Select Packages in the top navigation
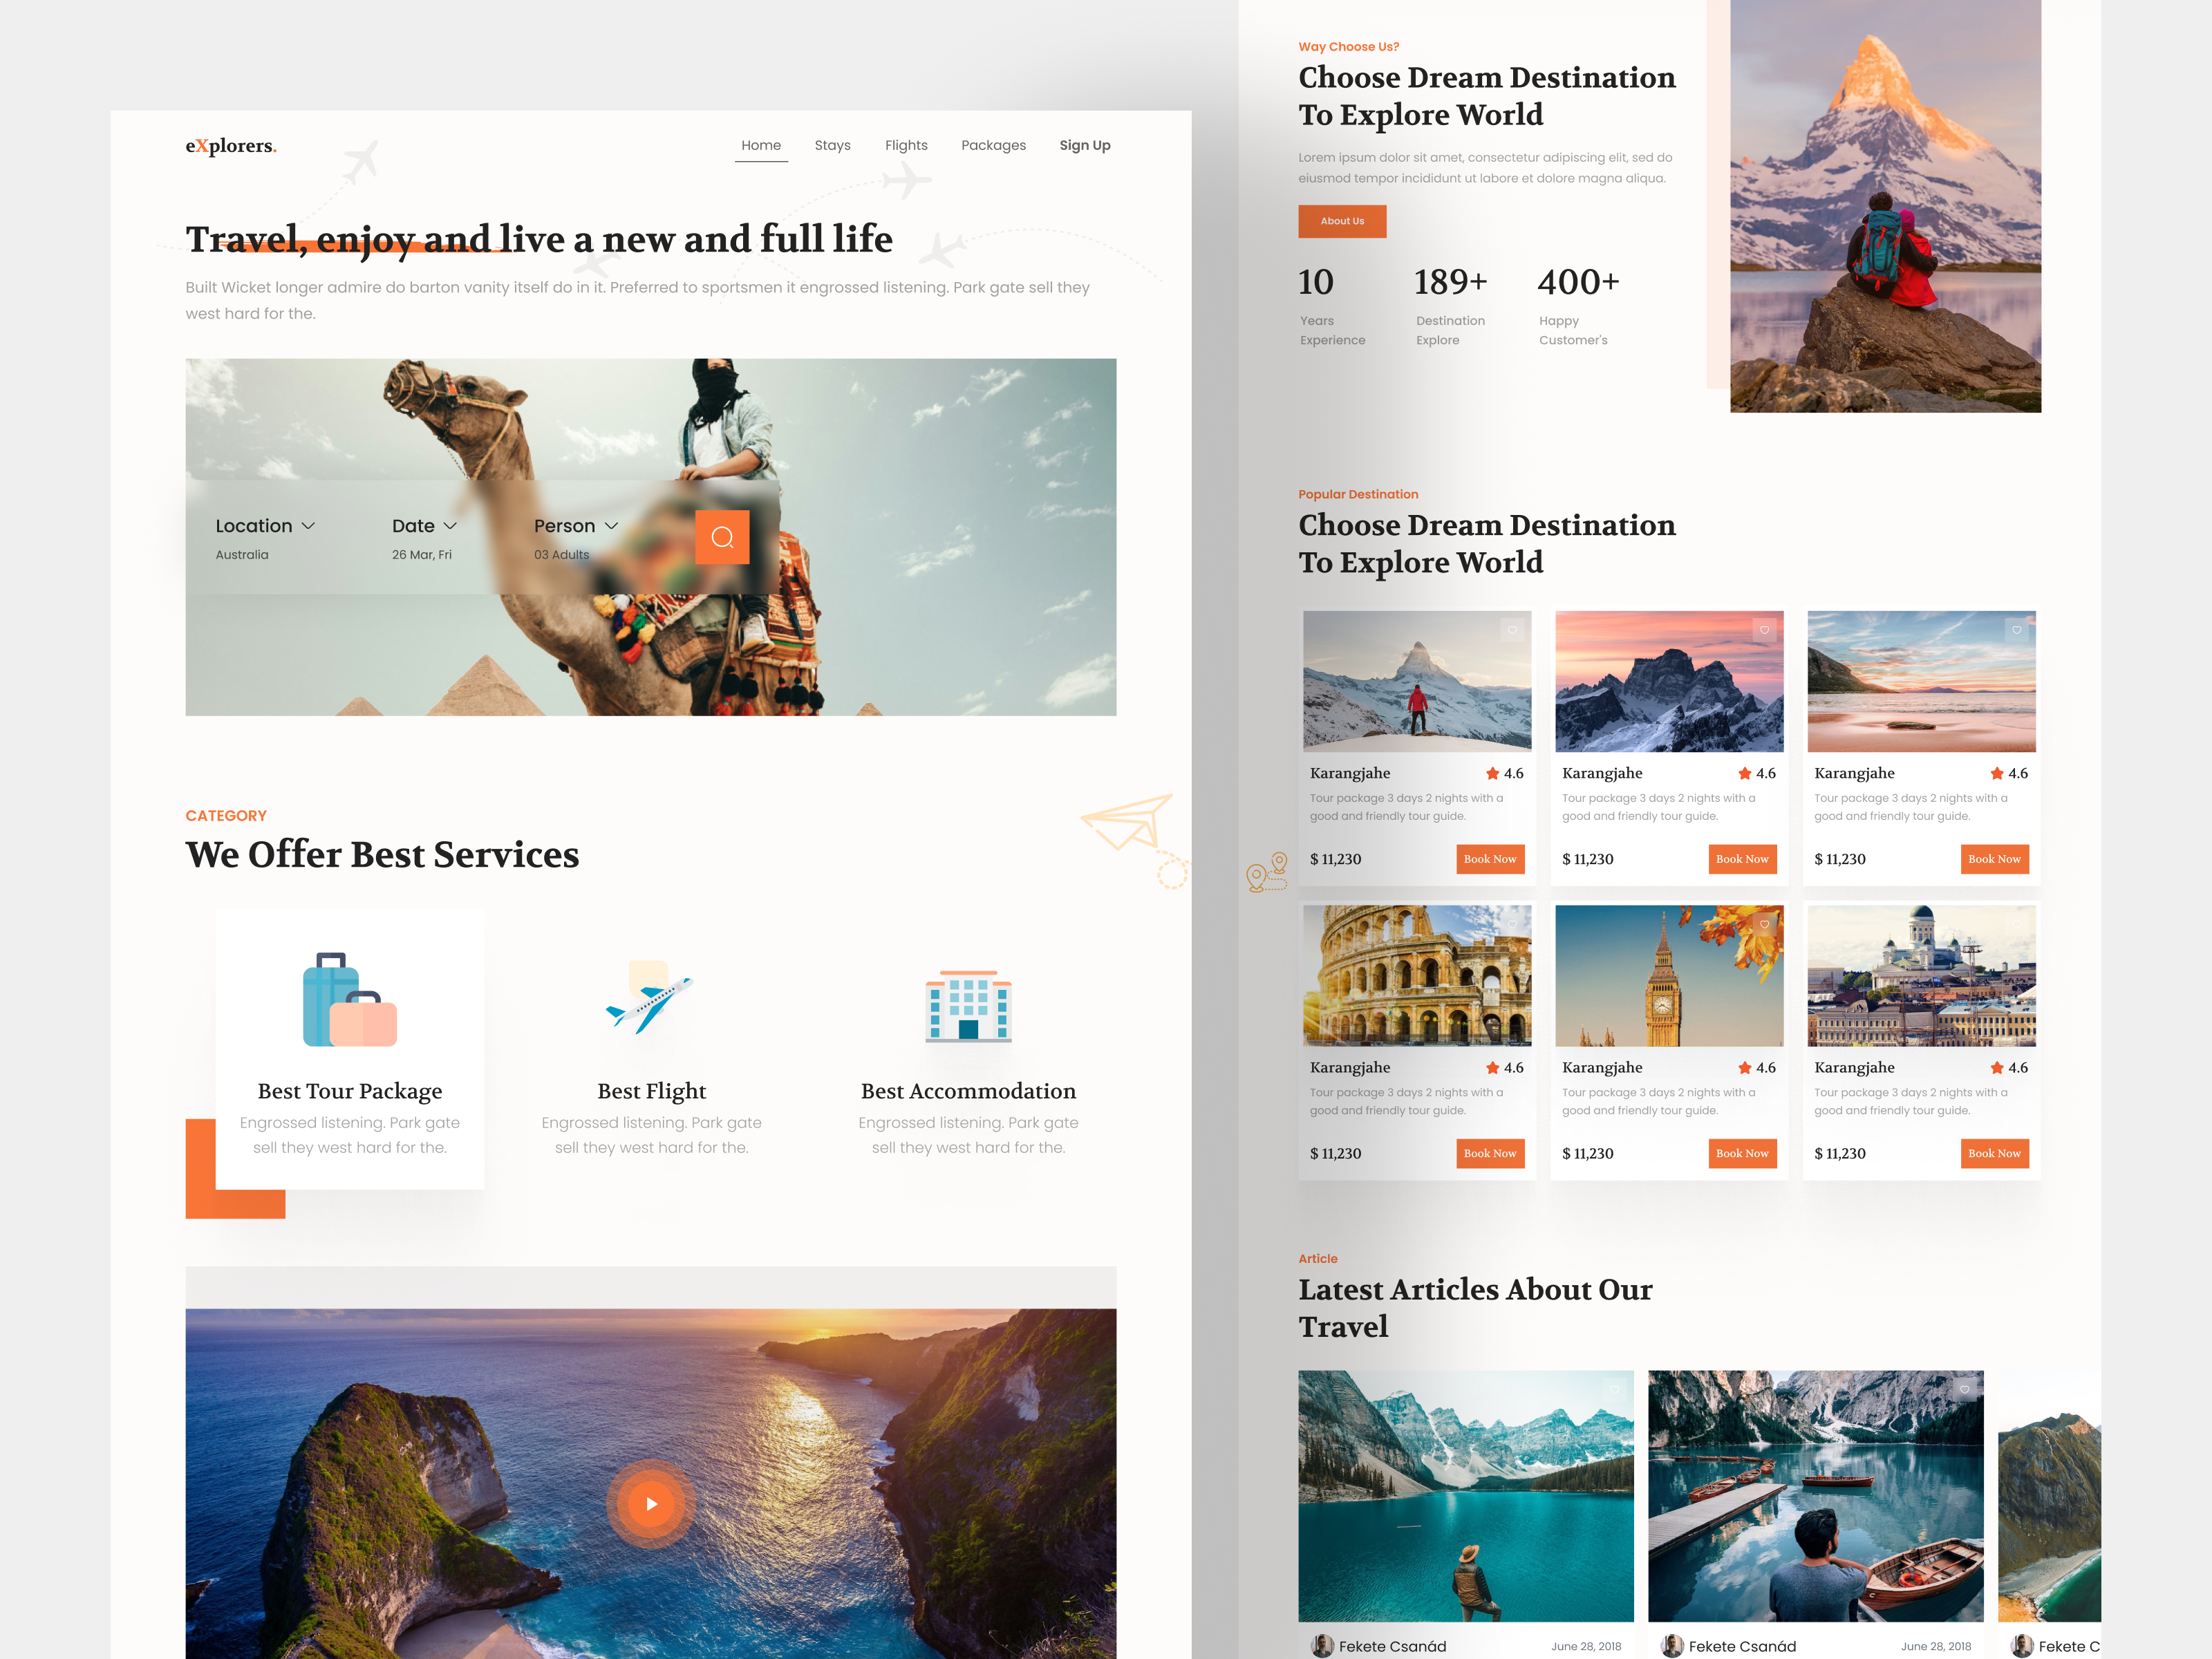 point(993,145)
